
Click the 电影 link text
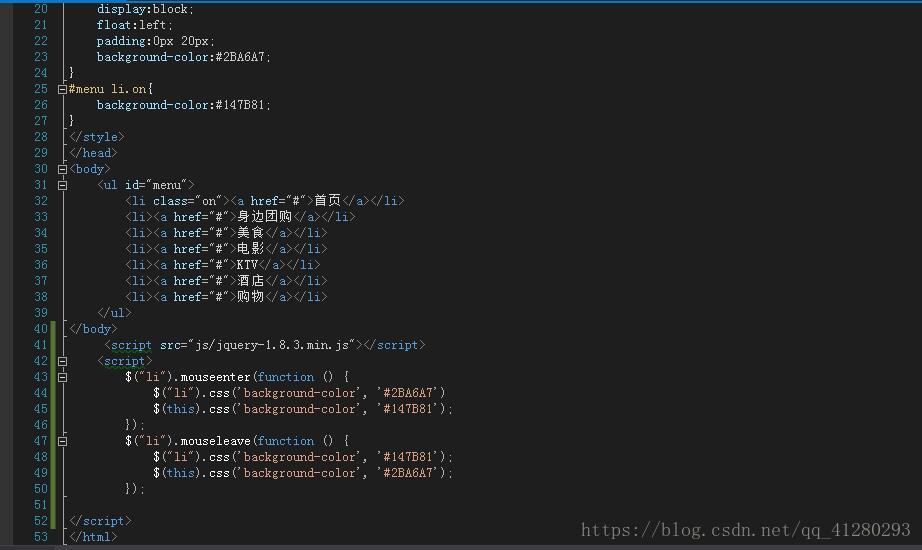(250, 249)
